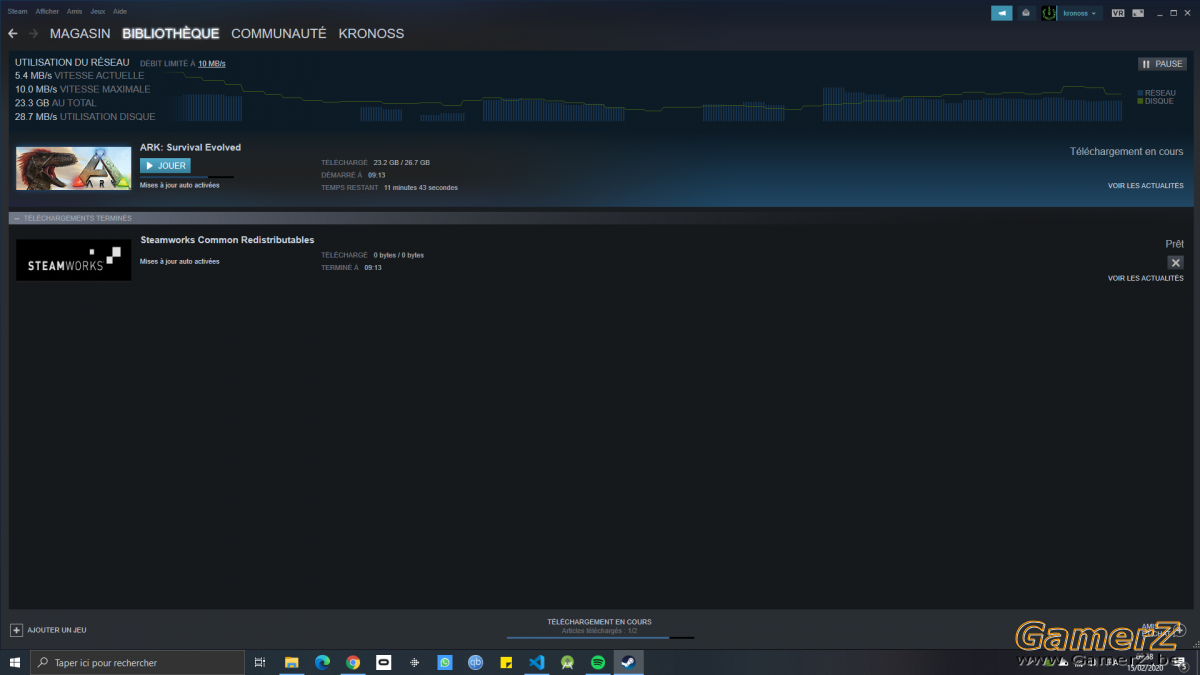The image size is (1200, 675).
Task: Open File Explorer from the taskbar
Action: coord(292,662)
